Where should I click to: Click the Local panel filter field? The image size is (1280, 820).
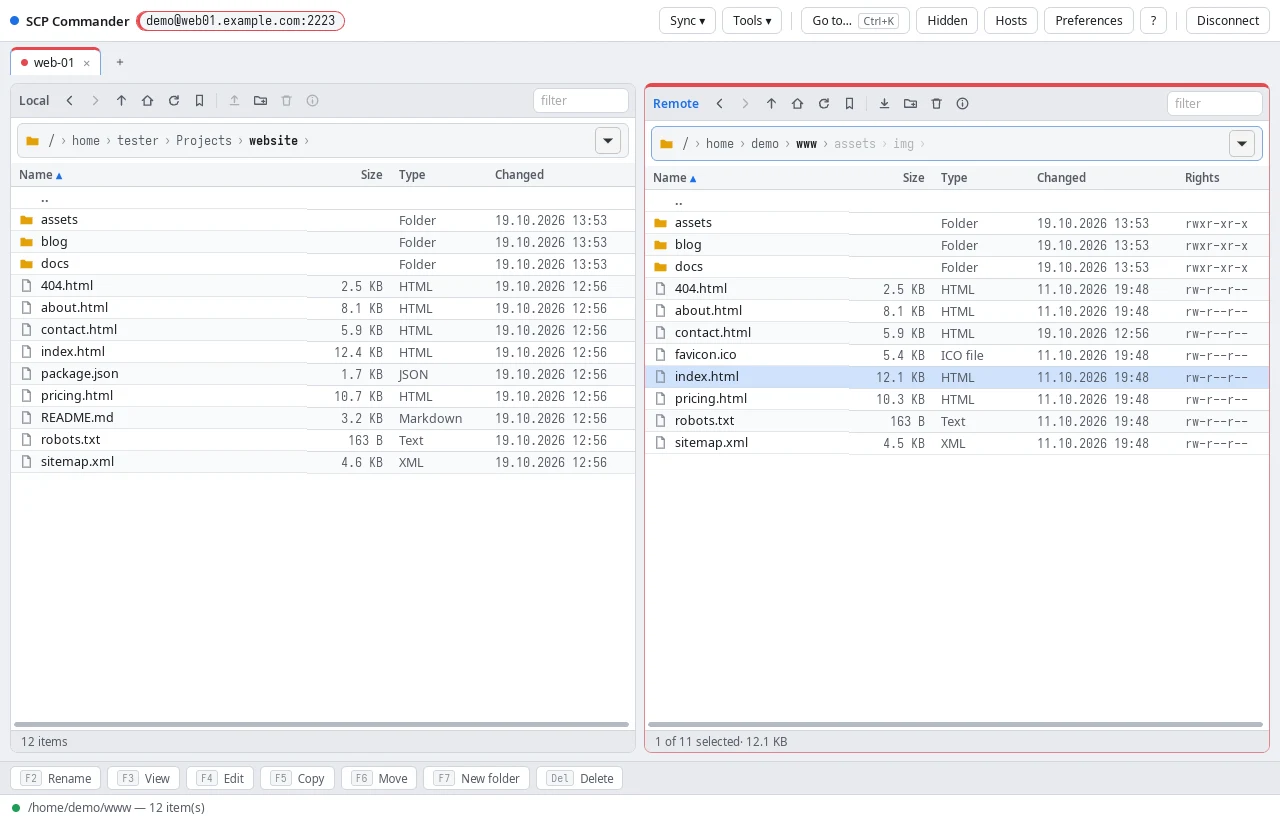pyautogui.click(x=581, y=100)
